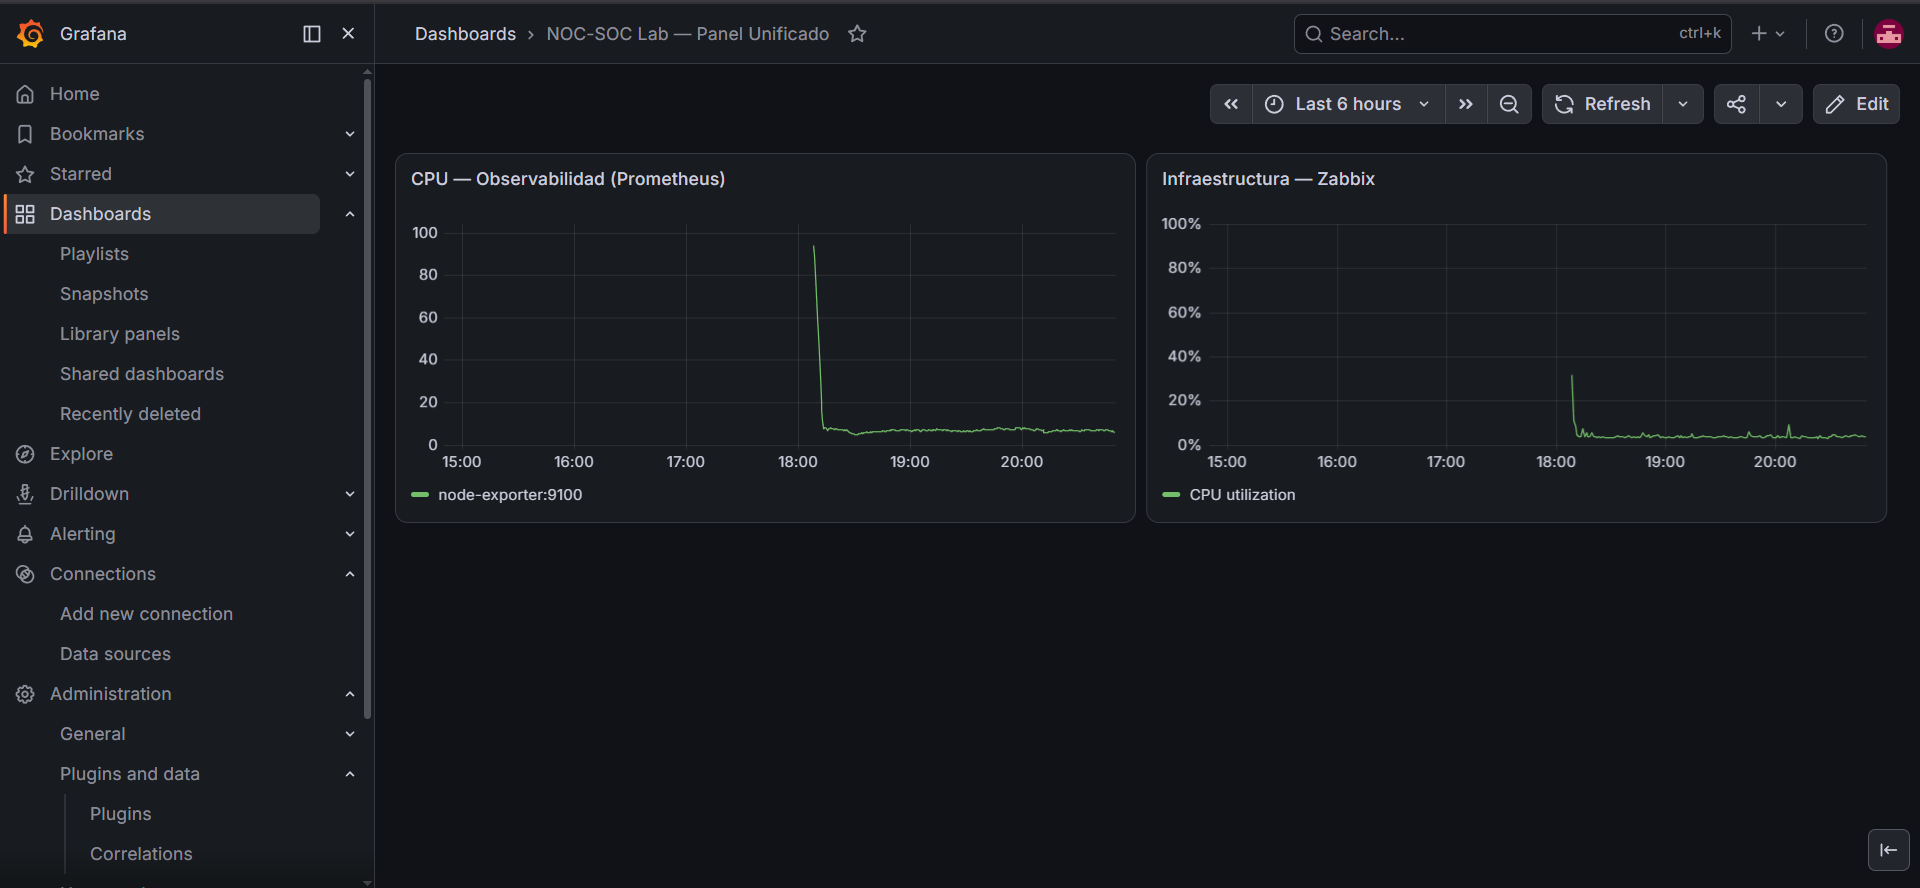The image size is (1920, 888).
Task: Open Correlations page
Action: 141,854
